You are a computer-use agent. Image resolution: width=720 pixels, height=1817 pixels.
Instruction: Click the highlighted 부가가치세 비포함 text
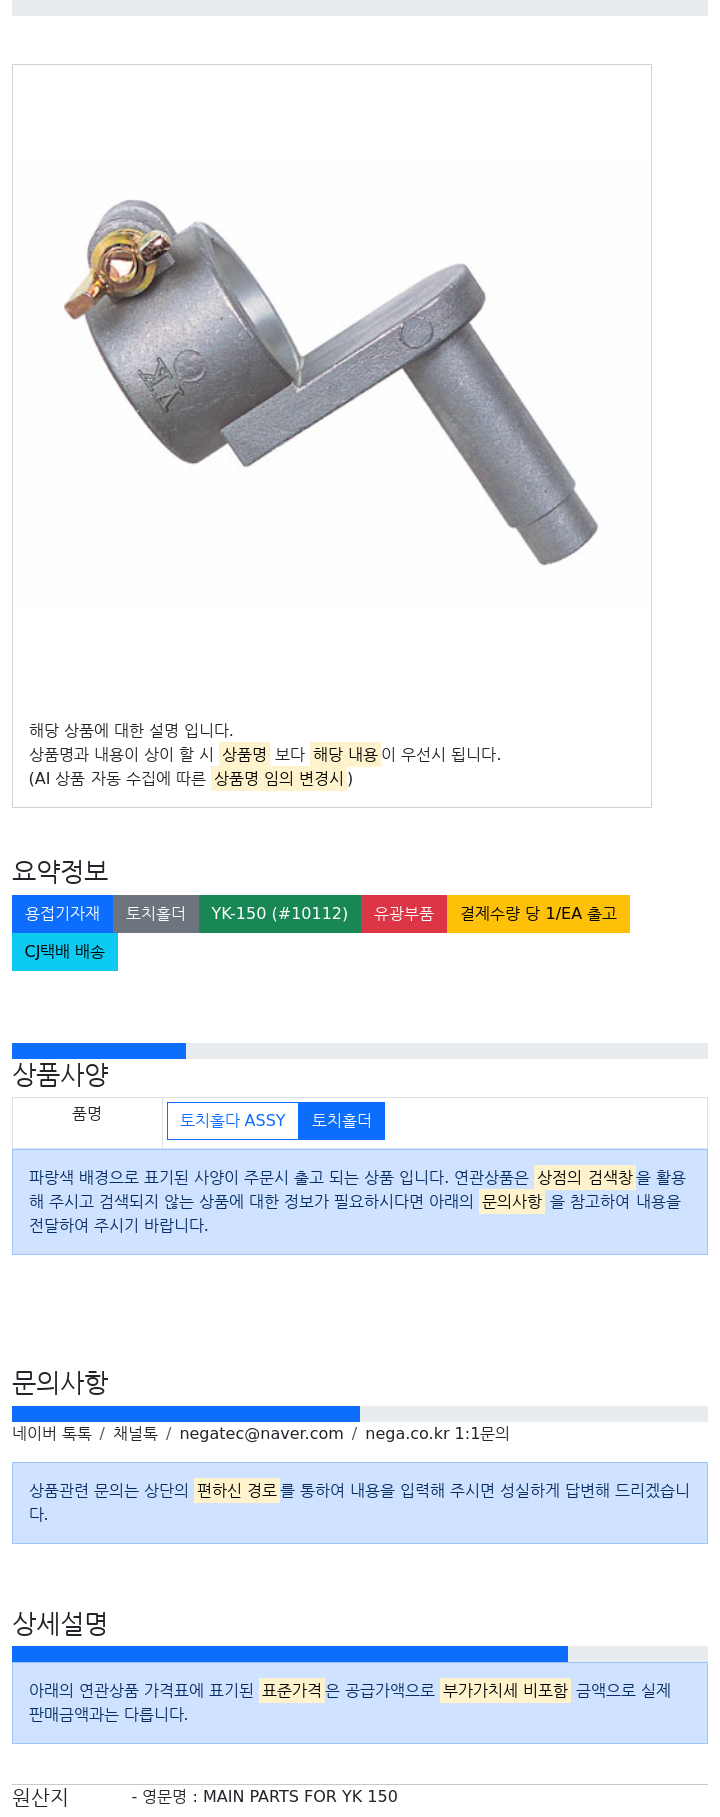click(x=505, y=1691)
